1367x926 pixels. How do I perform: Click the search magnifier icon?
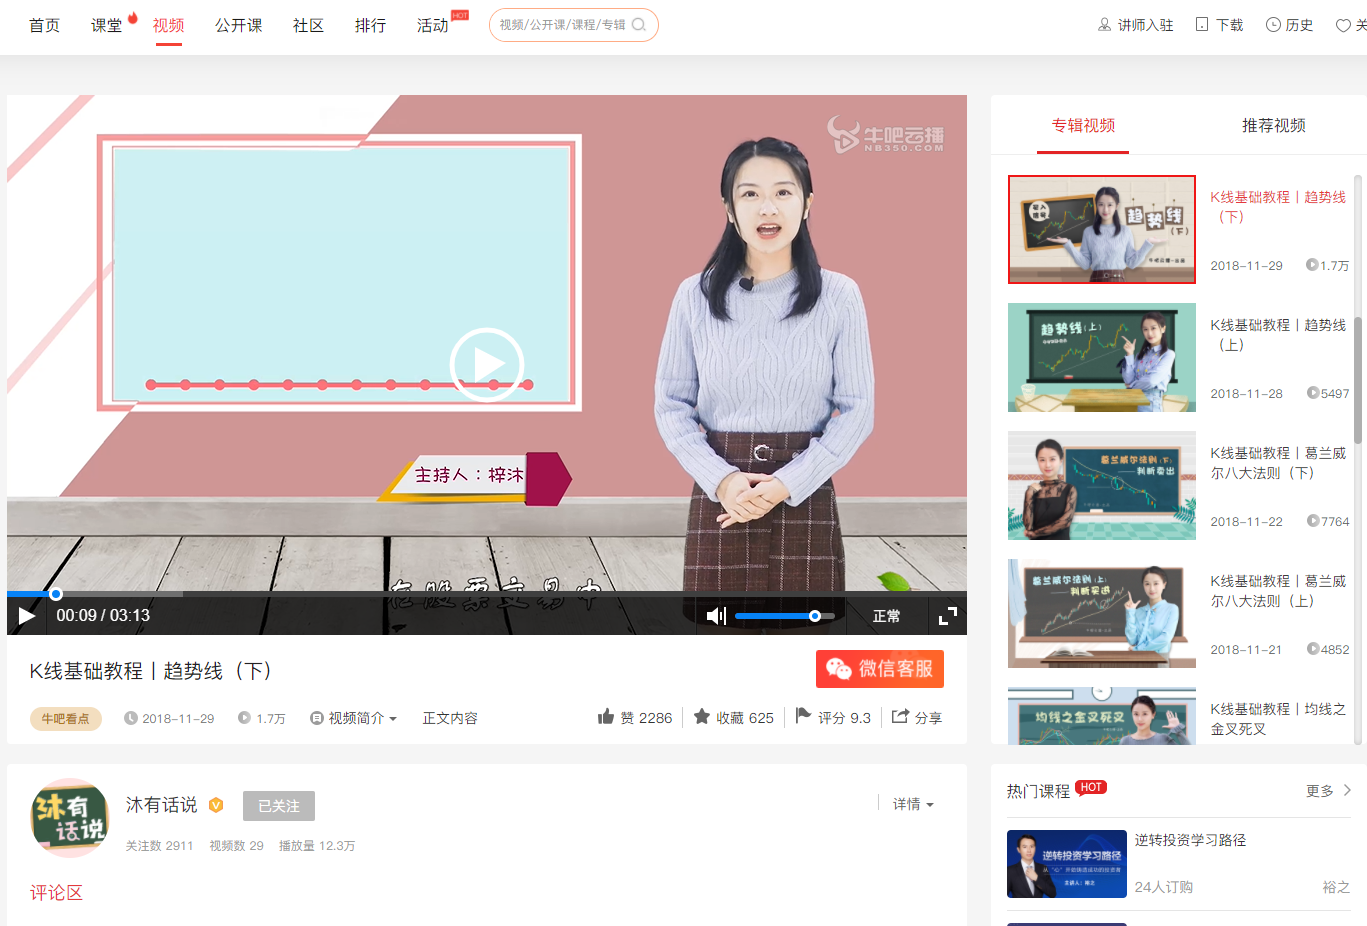tap(639, 25)
